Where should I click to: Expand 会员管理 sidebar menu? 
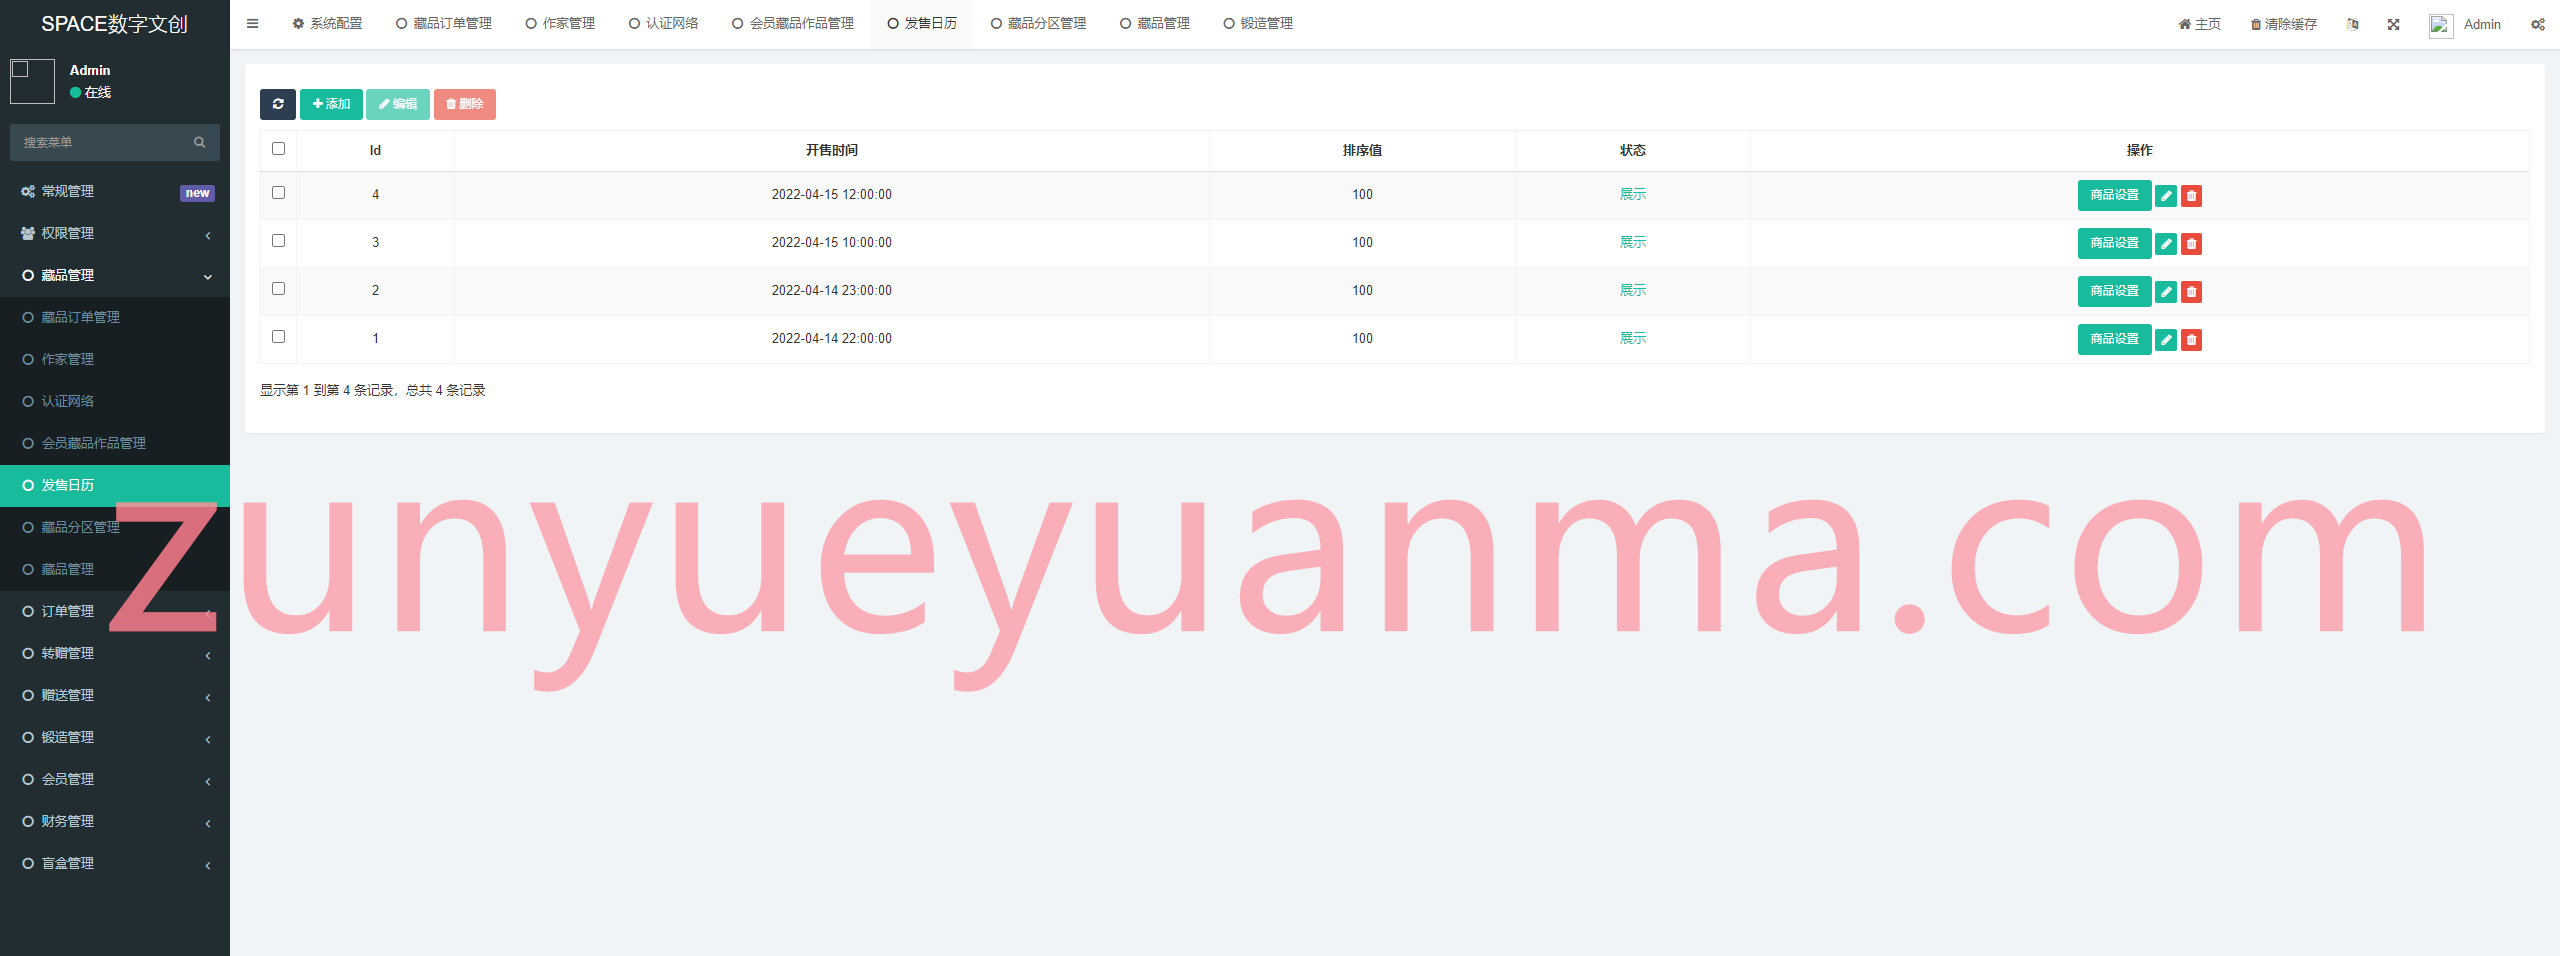click(x=115, y=780)
